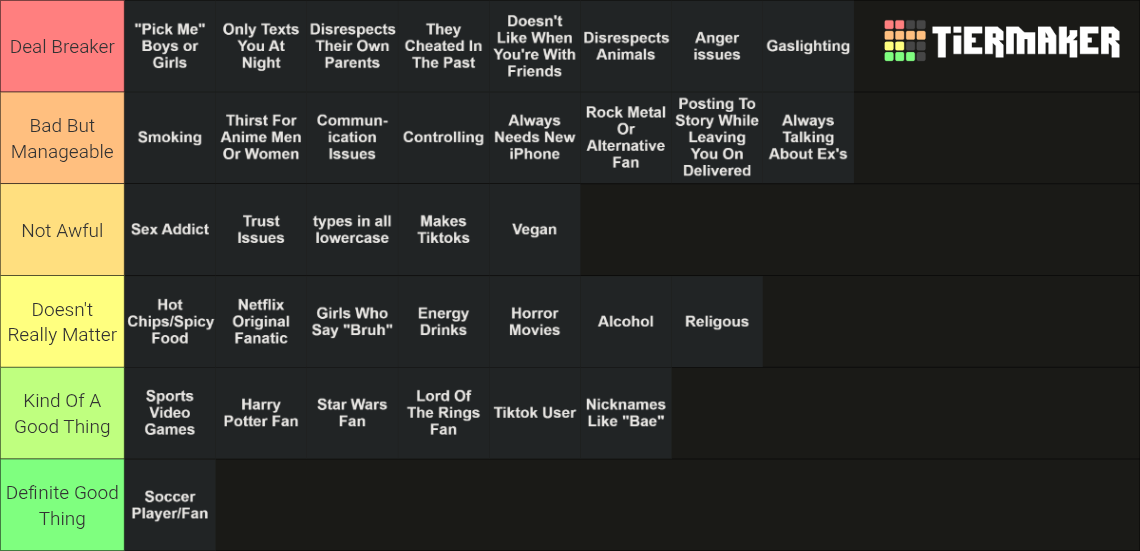
Task: Click the Vegan tile
Action: pos(534,230)
